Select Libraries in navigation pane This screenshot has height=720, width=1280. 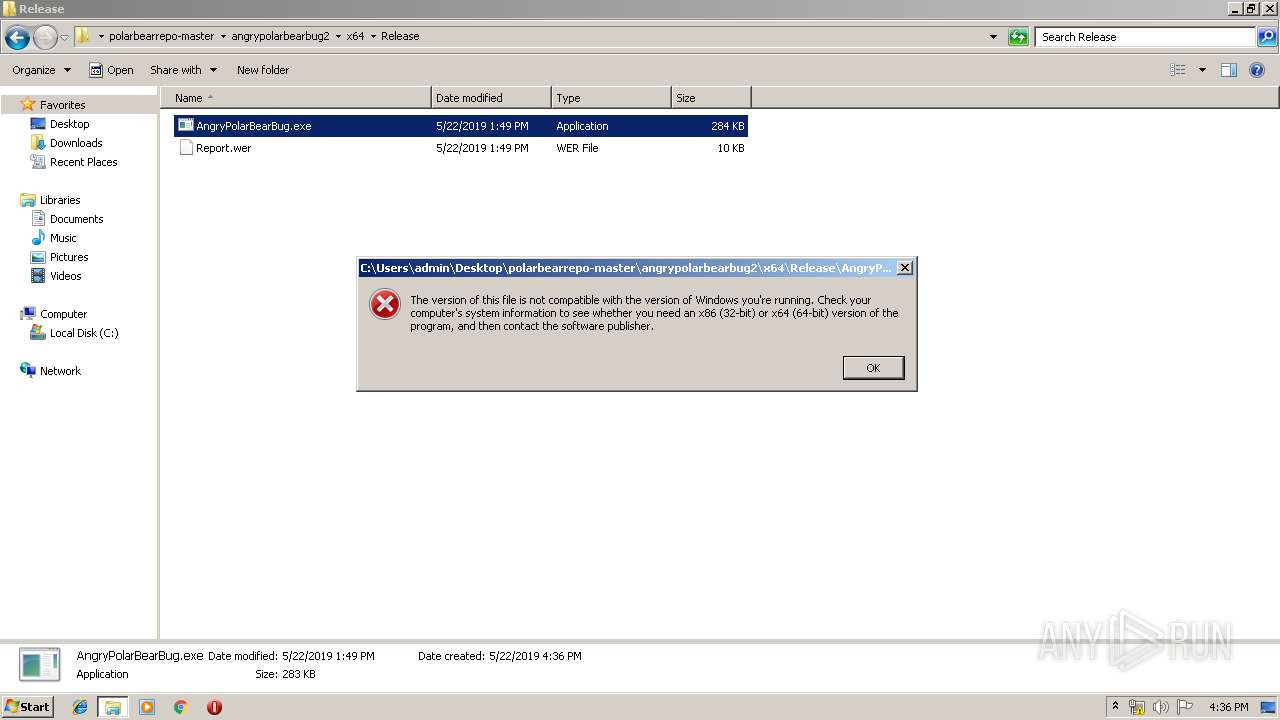[59, 200]
